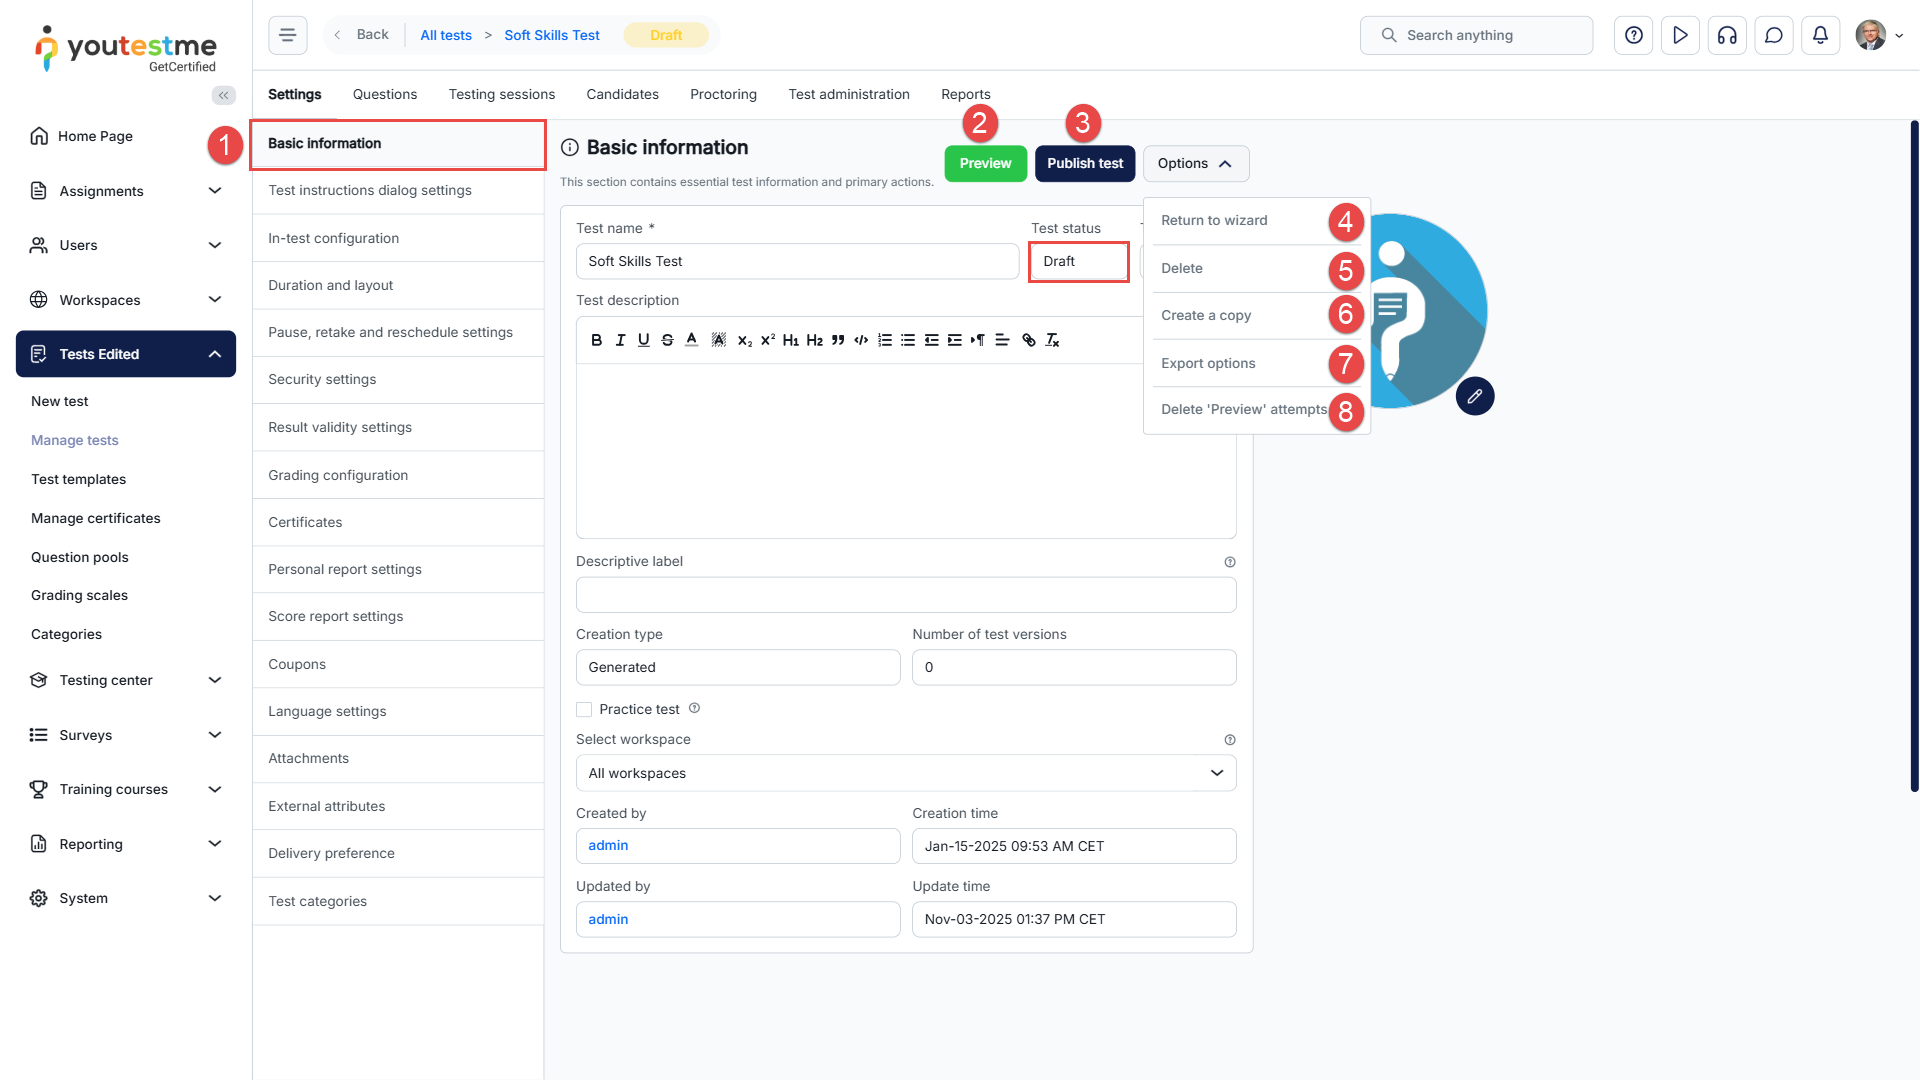Open the Select workspace dropdown
The height and width of the screenshot is (1080, 1920).
pyautogui.click(x=905, y=773)
